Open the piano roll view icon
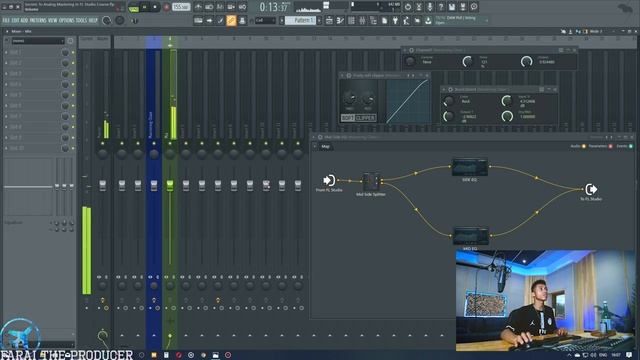640x360 pixels. coord(340,20)
